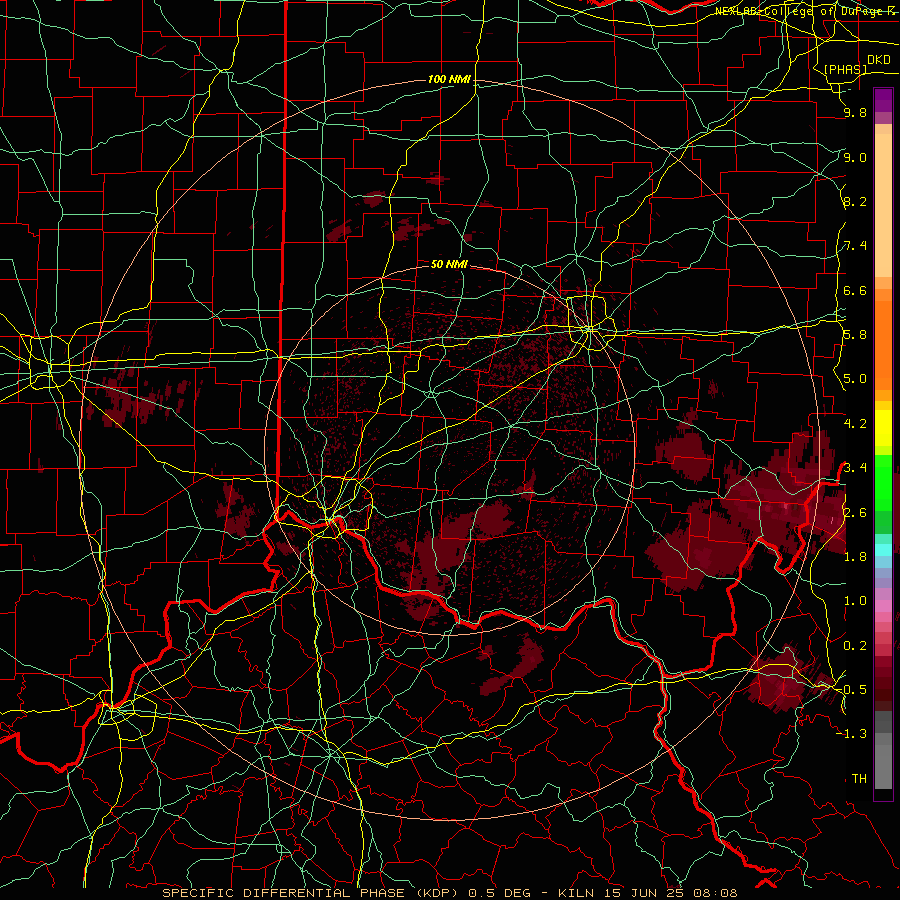
Task: Click the 9.0 value on the color scale
Action: tap(855, 157)
